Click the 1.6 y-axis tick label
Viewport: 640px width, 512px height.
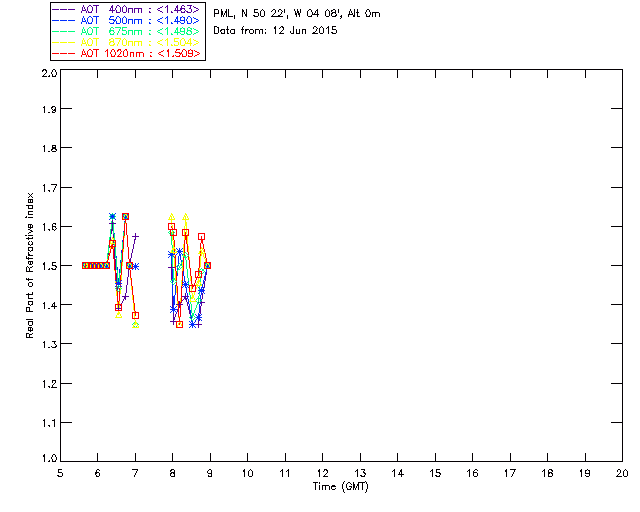(x=49, y=227)
